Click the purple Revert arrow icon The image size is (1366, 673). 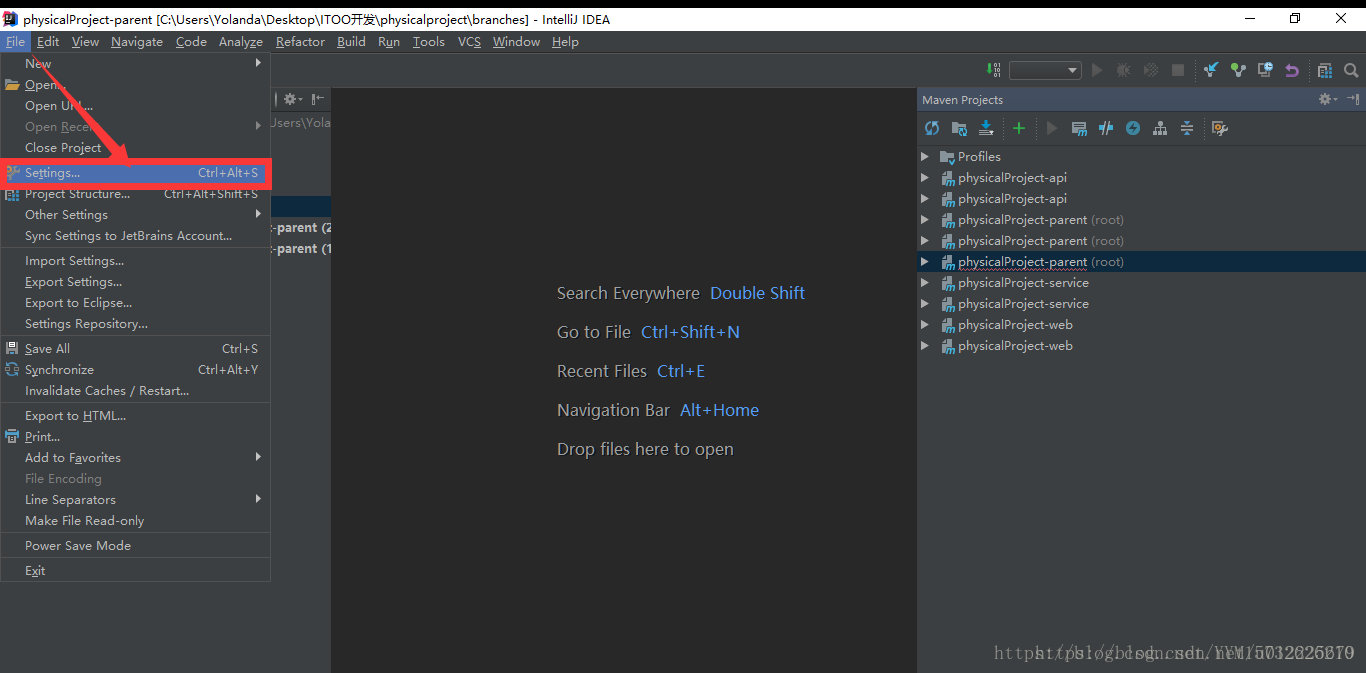tap(1292, 70)
